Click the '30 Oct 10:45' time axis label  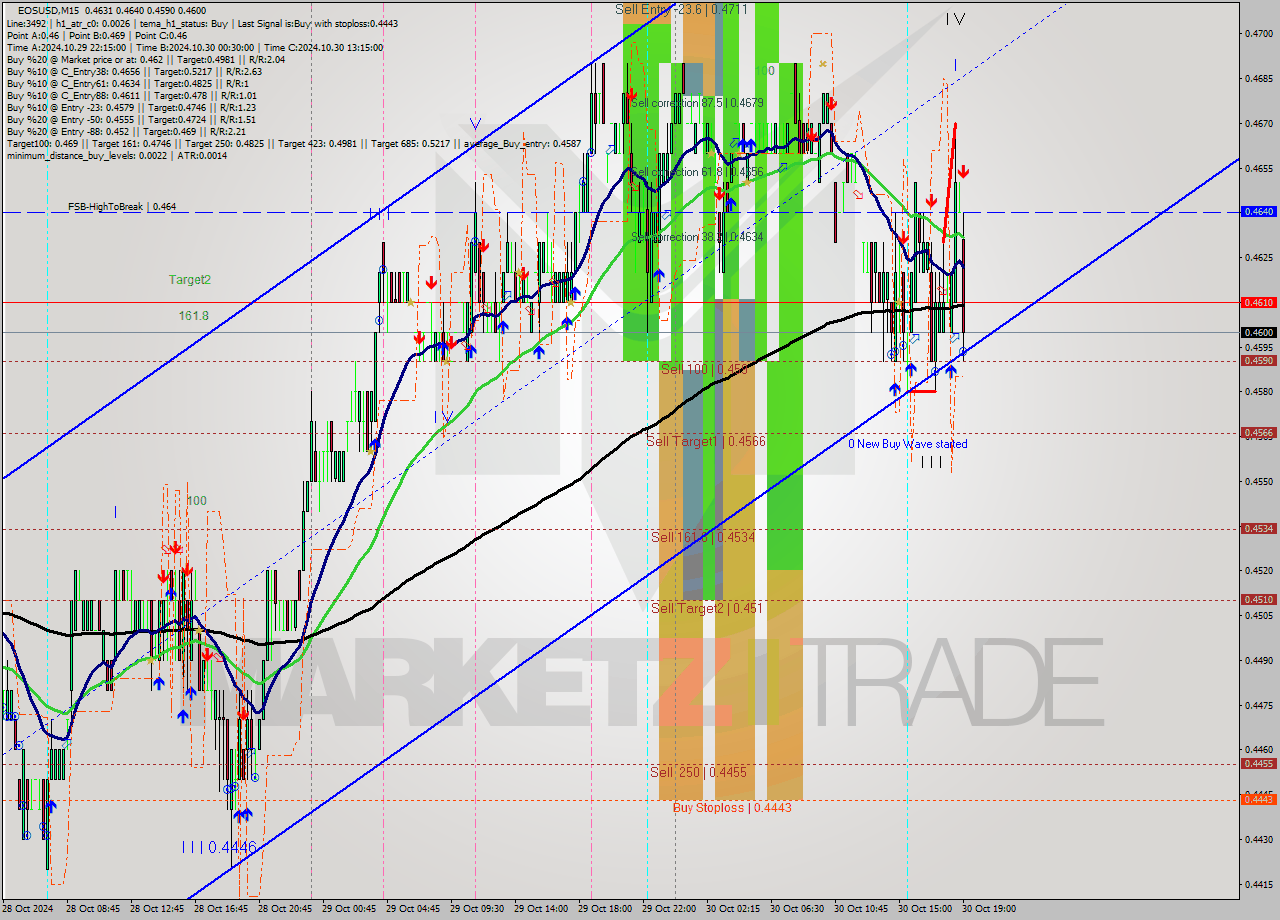(861, 909)
